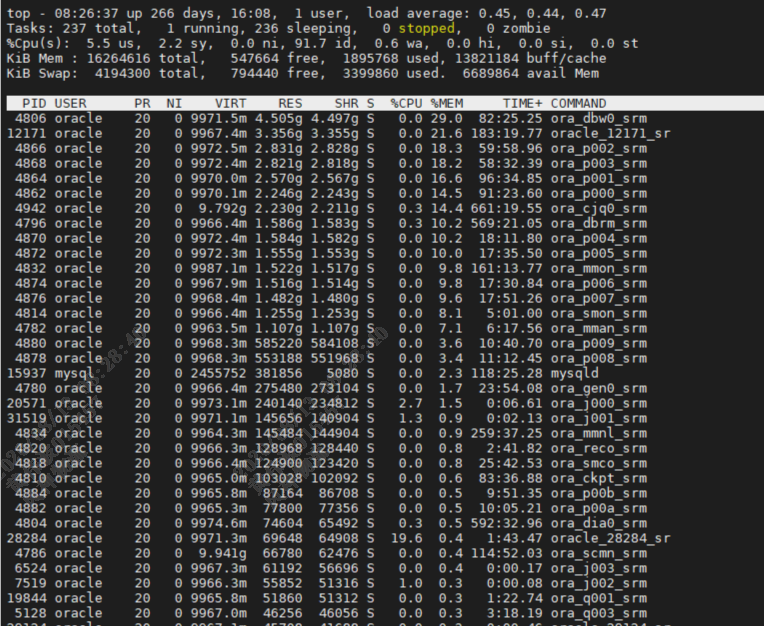Select the ora_reco_srm command
764x626 pixels.
599,449
